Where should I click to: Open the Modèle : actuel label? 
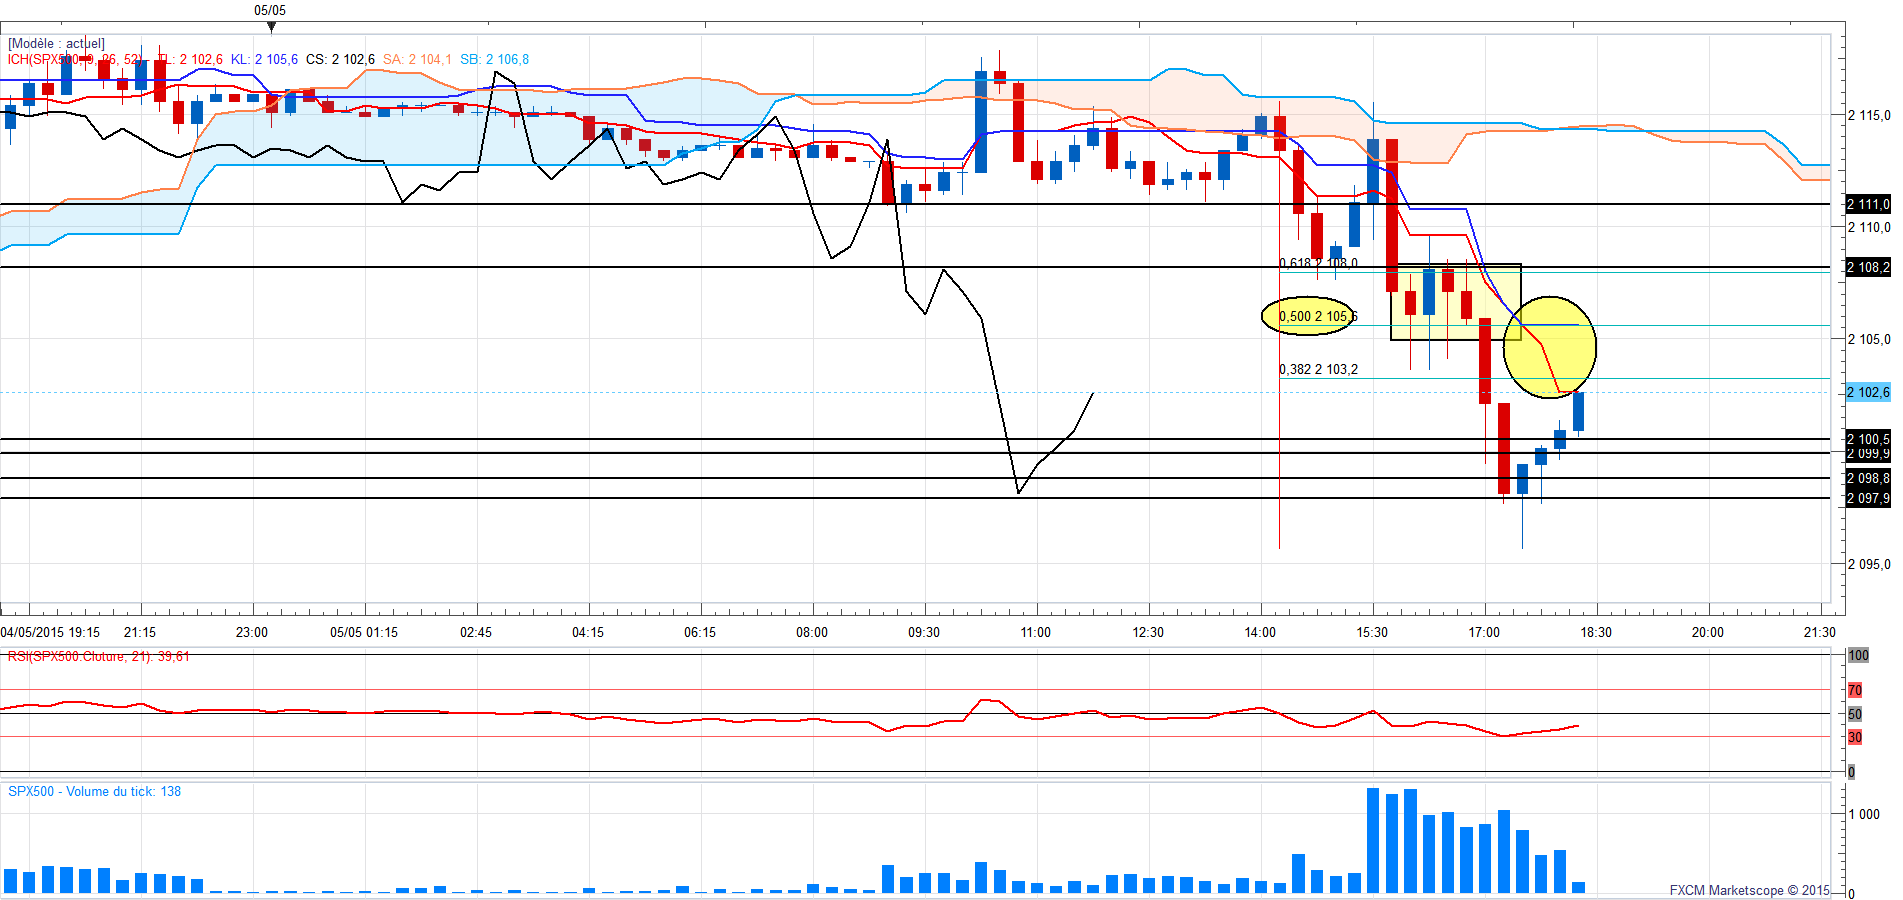(x=56, y=43)
